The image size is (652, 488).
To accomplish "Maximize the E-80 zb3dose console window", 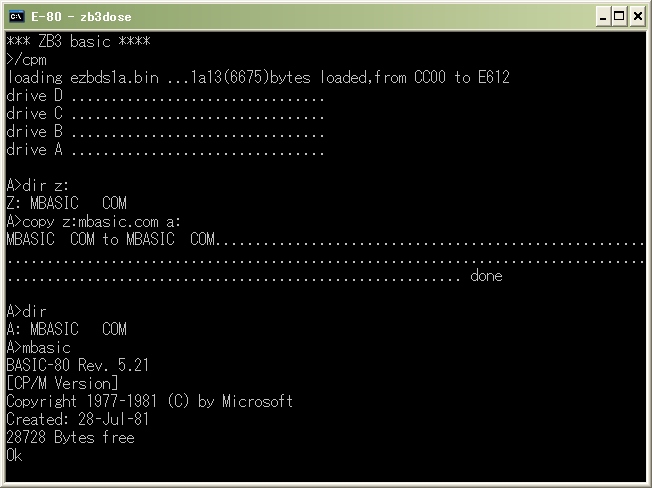I will click(619, 17).
